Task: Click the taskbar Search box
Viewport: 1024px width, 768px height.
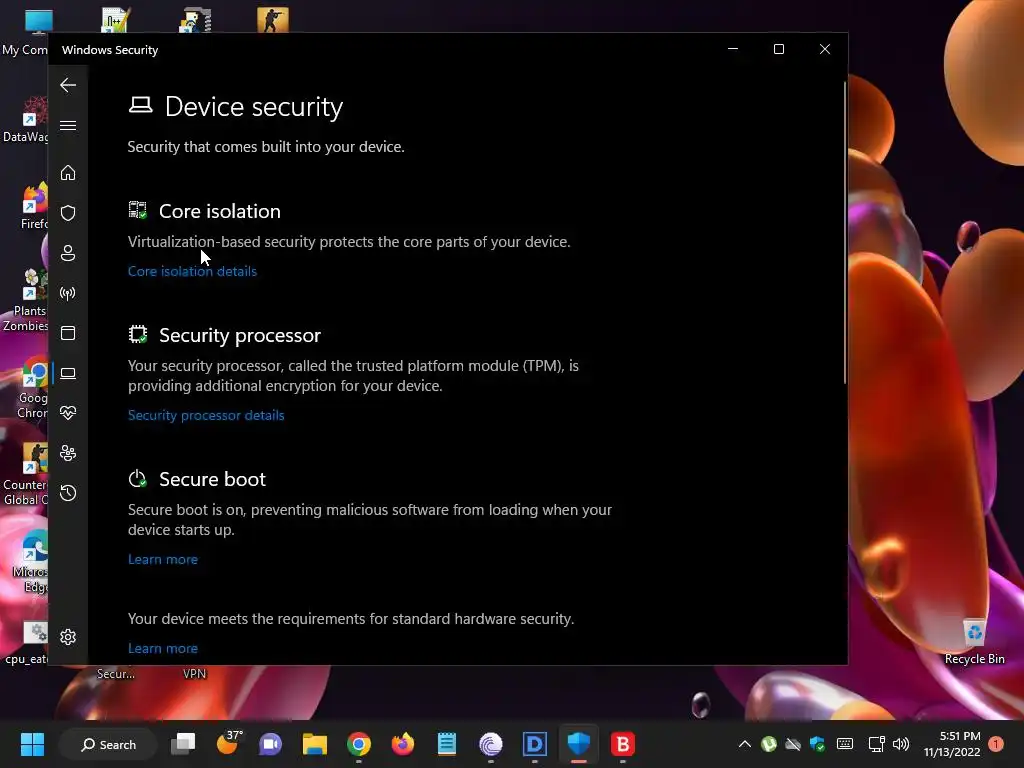Action: point(108,744)
